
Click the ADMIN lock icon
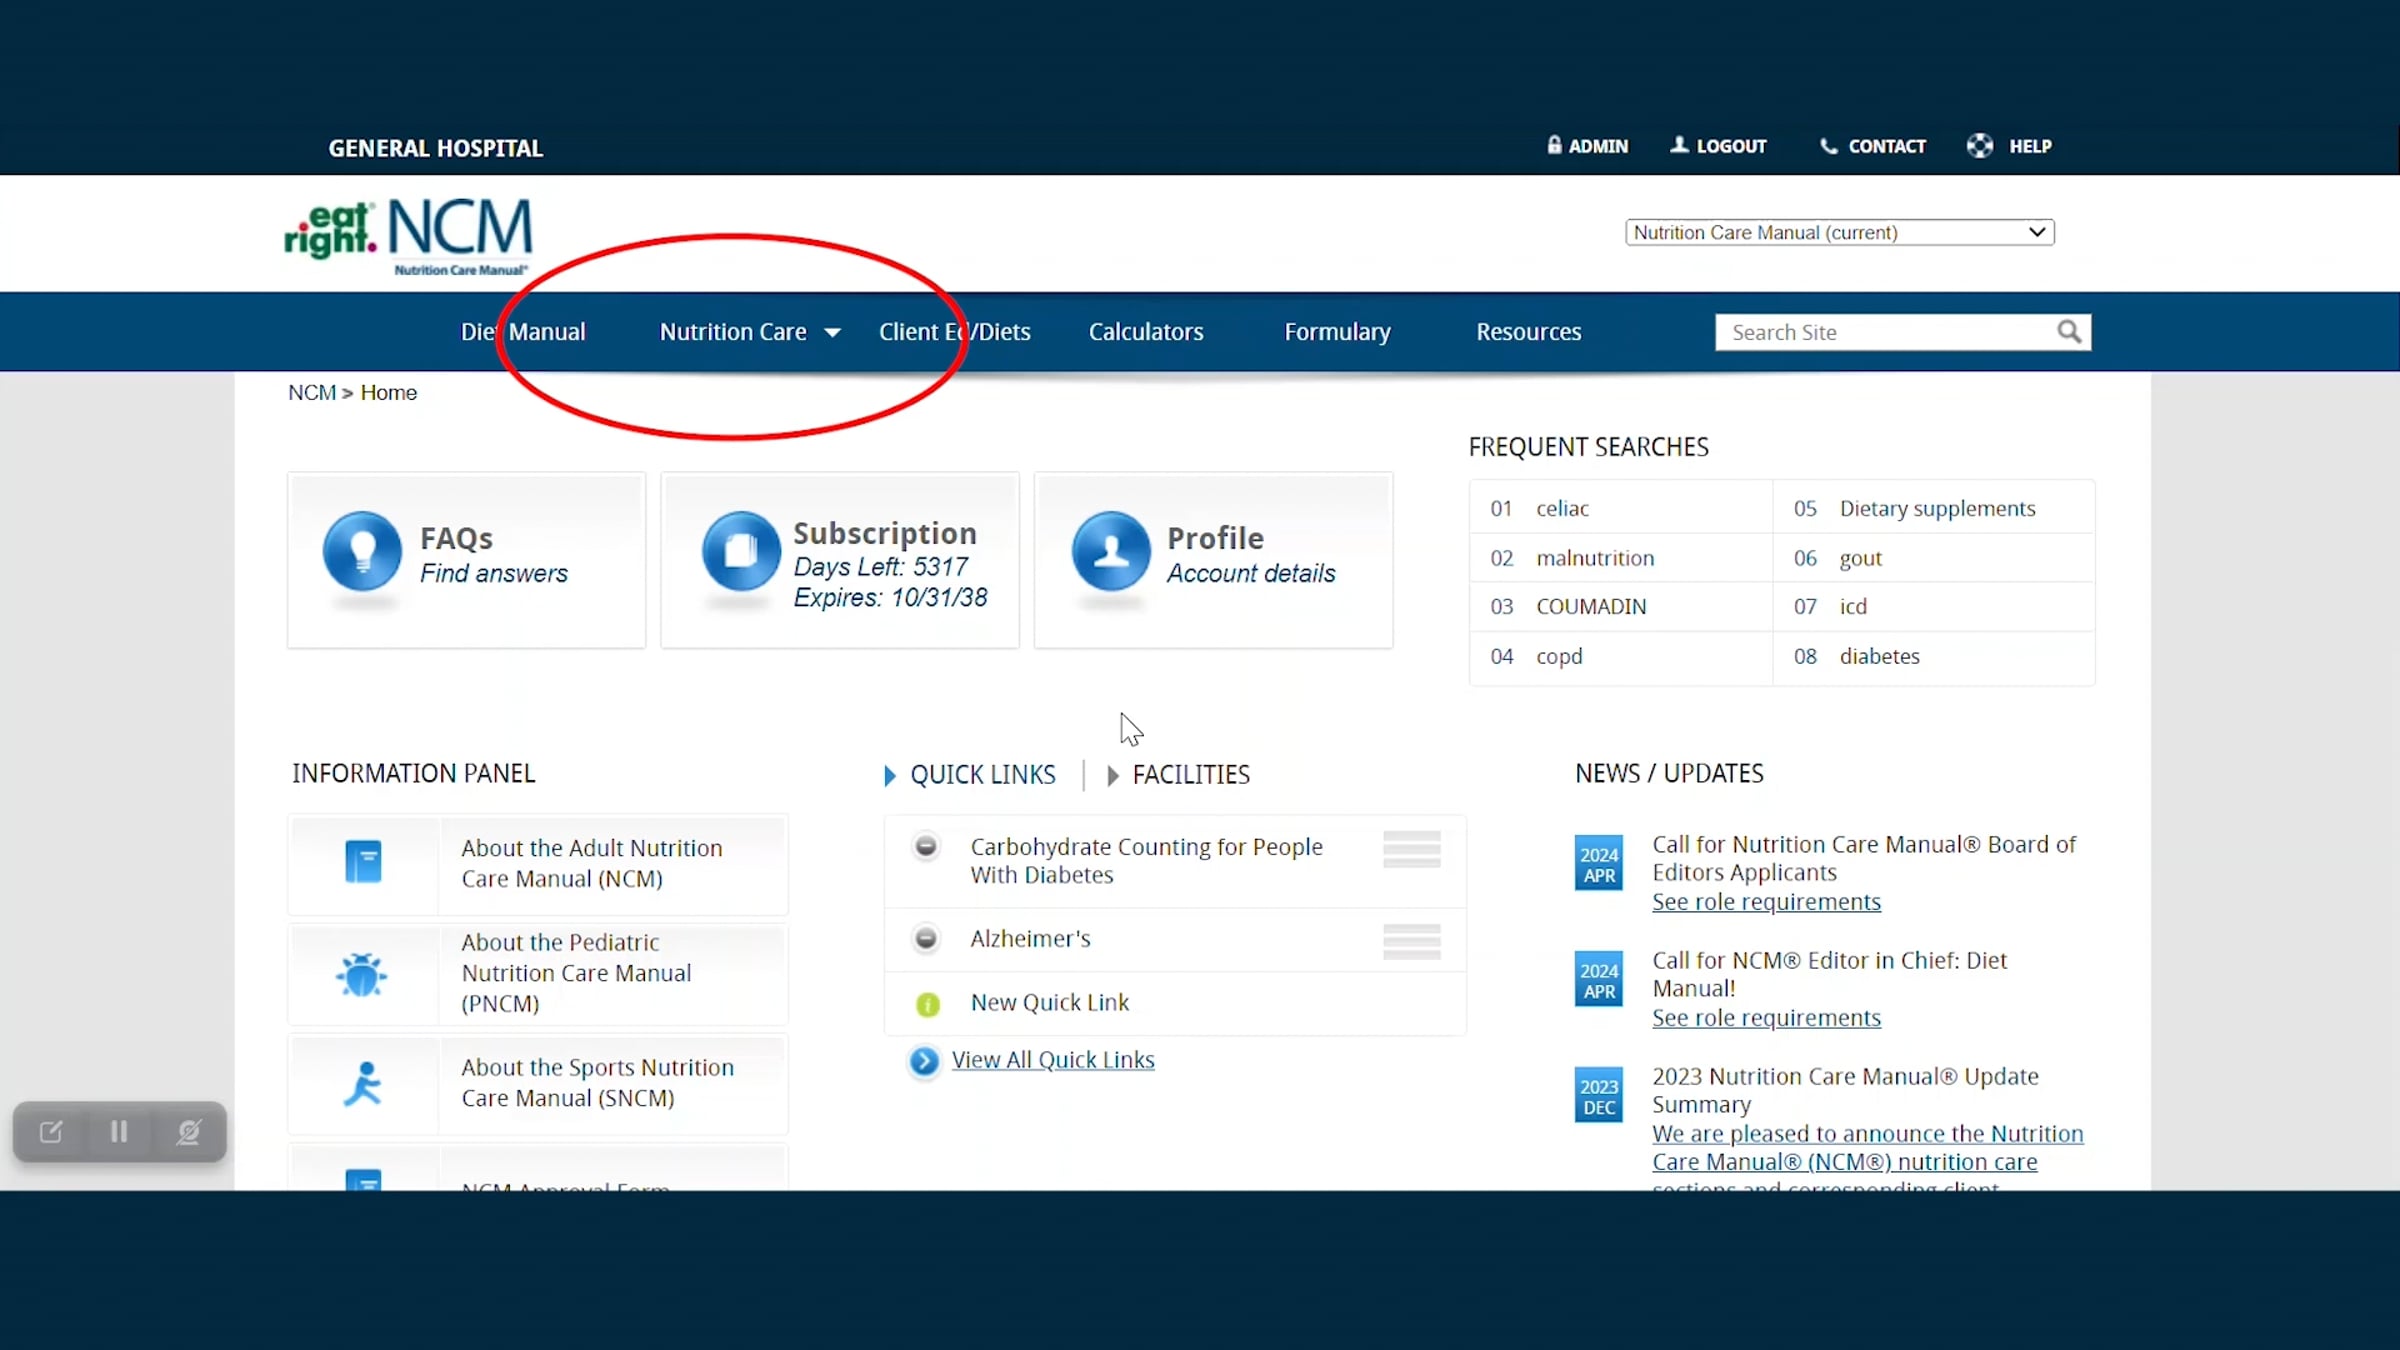[1554, 145]
